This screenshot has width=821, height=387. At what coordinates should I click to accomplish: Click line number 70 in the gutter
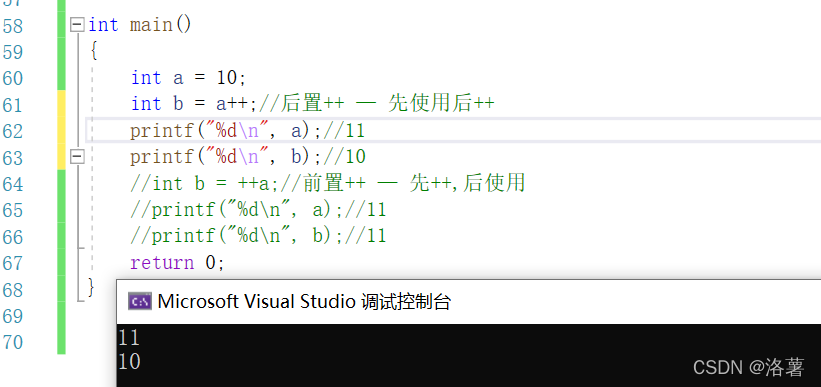pyautogui.click(x=13, y=342)
